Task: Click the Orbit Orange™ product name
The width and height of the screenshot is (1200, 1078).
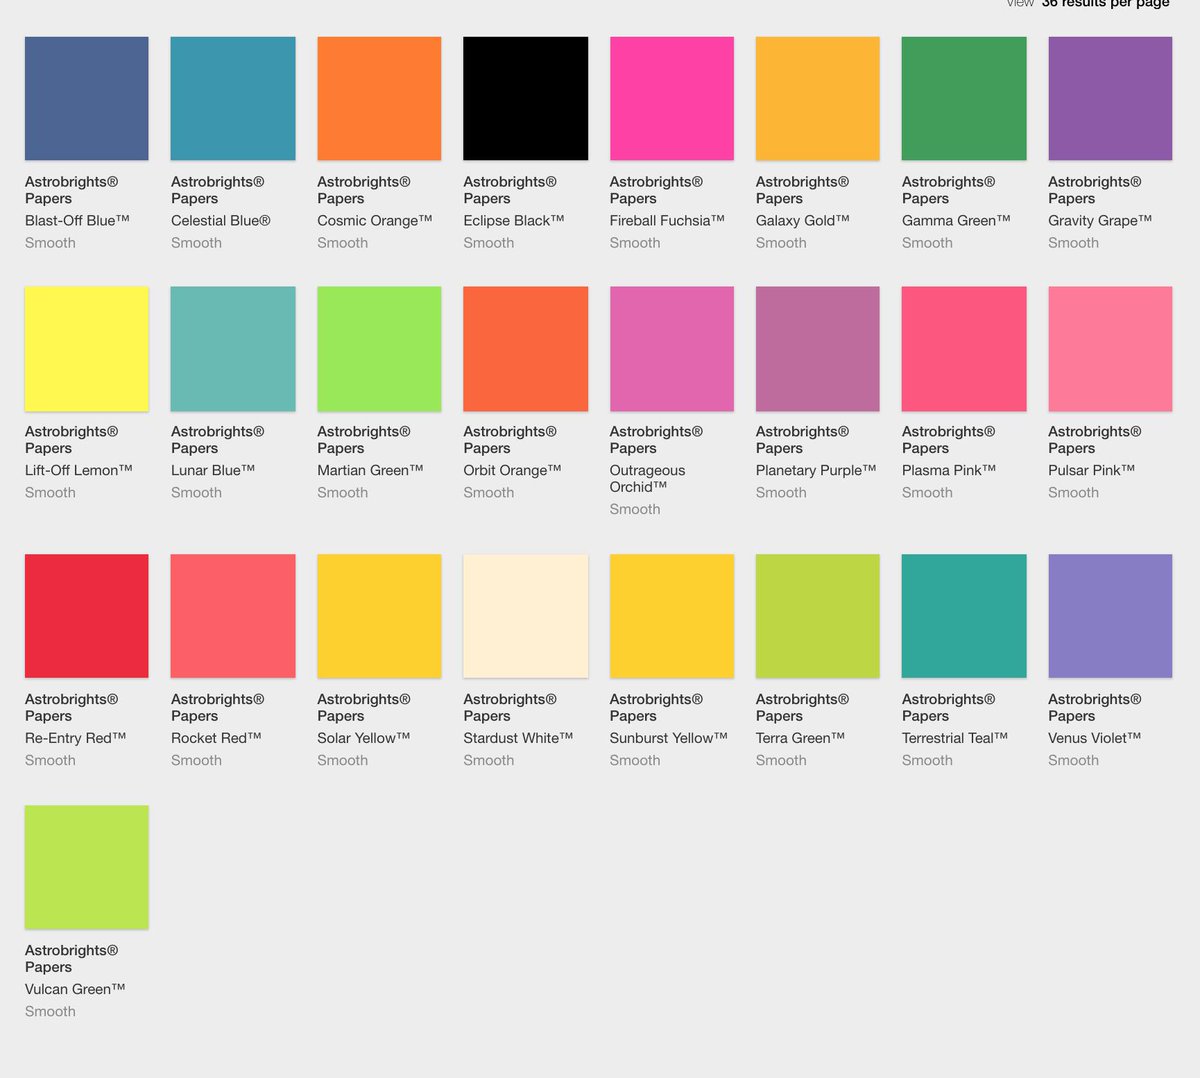Action: [512, 470]
